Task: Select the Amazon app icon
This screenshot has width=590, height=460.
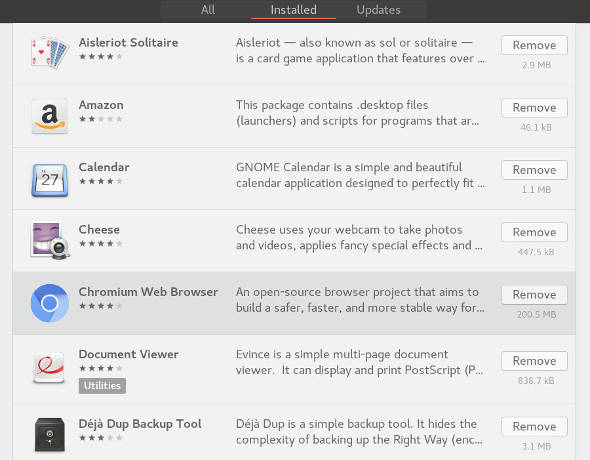Action: [50, 116]
